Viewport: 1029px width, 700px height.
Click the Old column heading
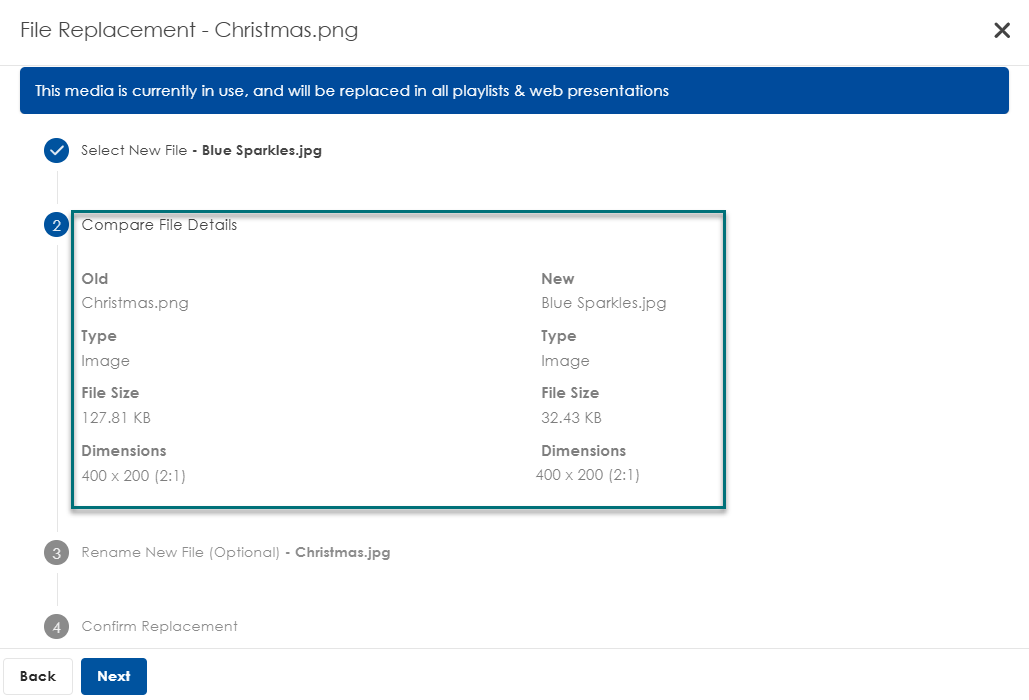pyautogui.click(x=95, y=279)
